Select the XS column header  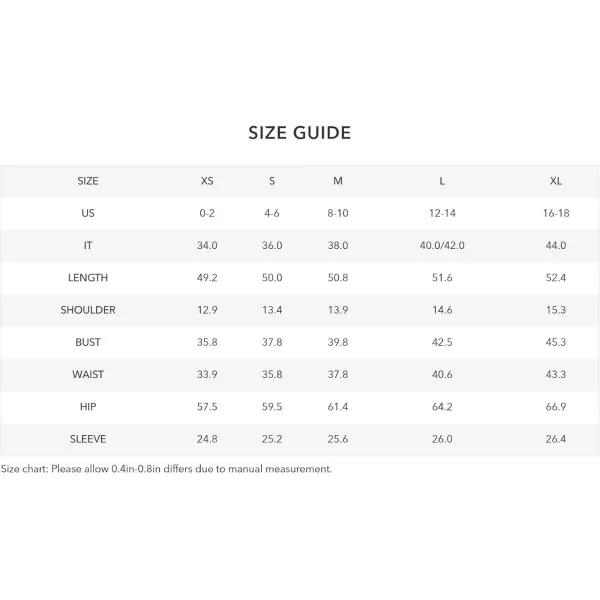tap(207, 181)
